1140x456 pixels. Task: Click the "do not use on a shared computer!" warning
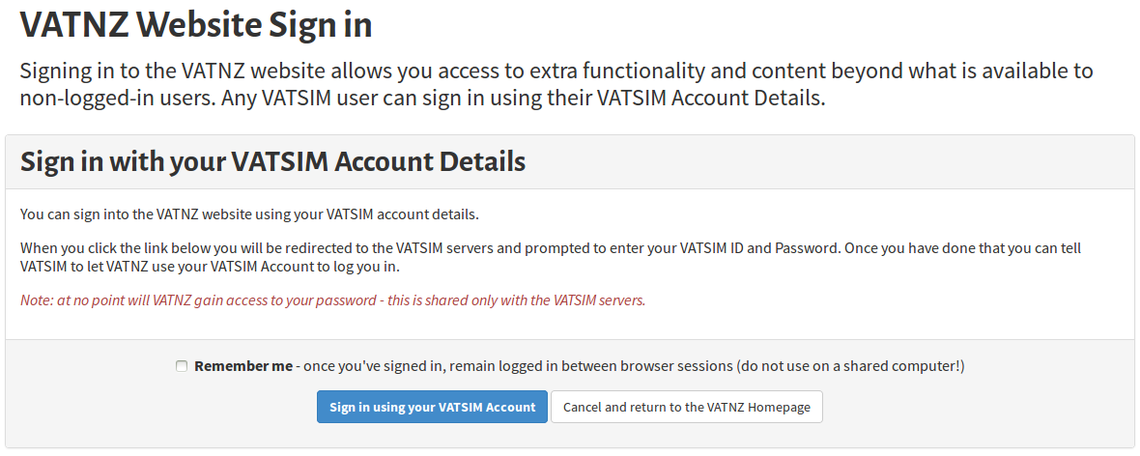point(850,366)
